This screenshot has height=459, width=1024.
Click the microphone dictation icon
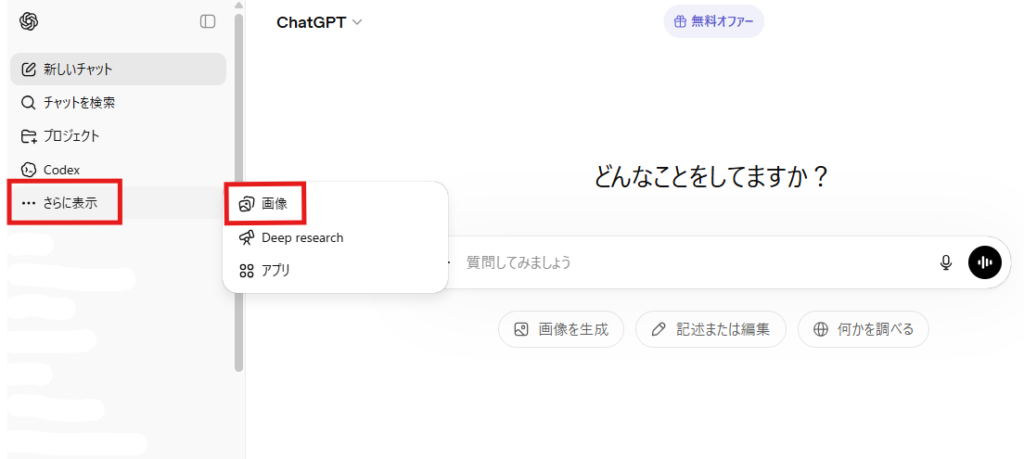(x=945, y=262)
